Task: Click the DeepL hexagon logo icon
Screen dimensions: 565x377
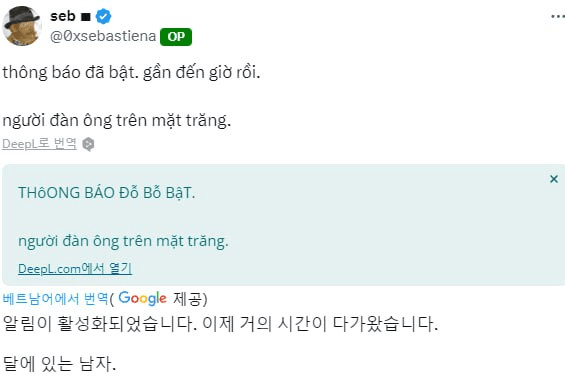Action: [88, 144]
